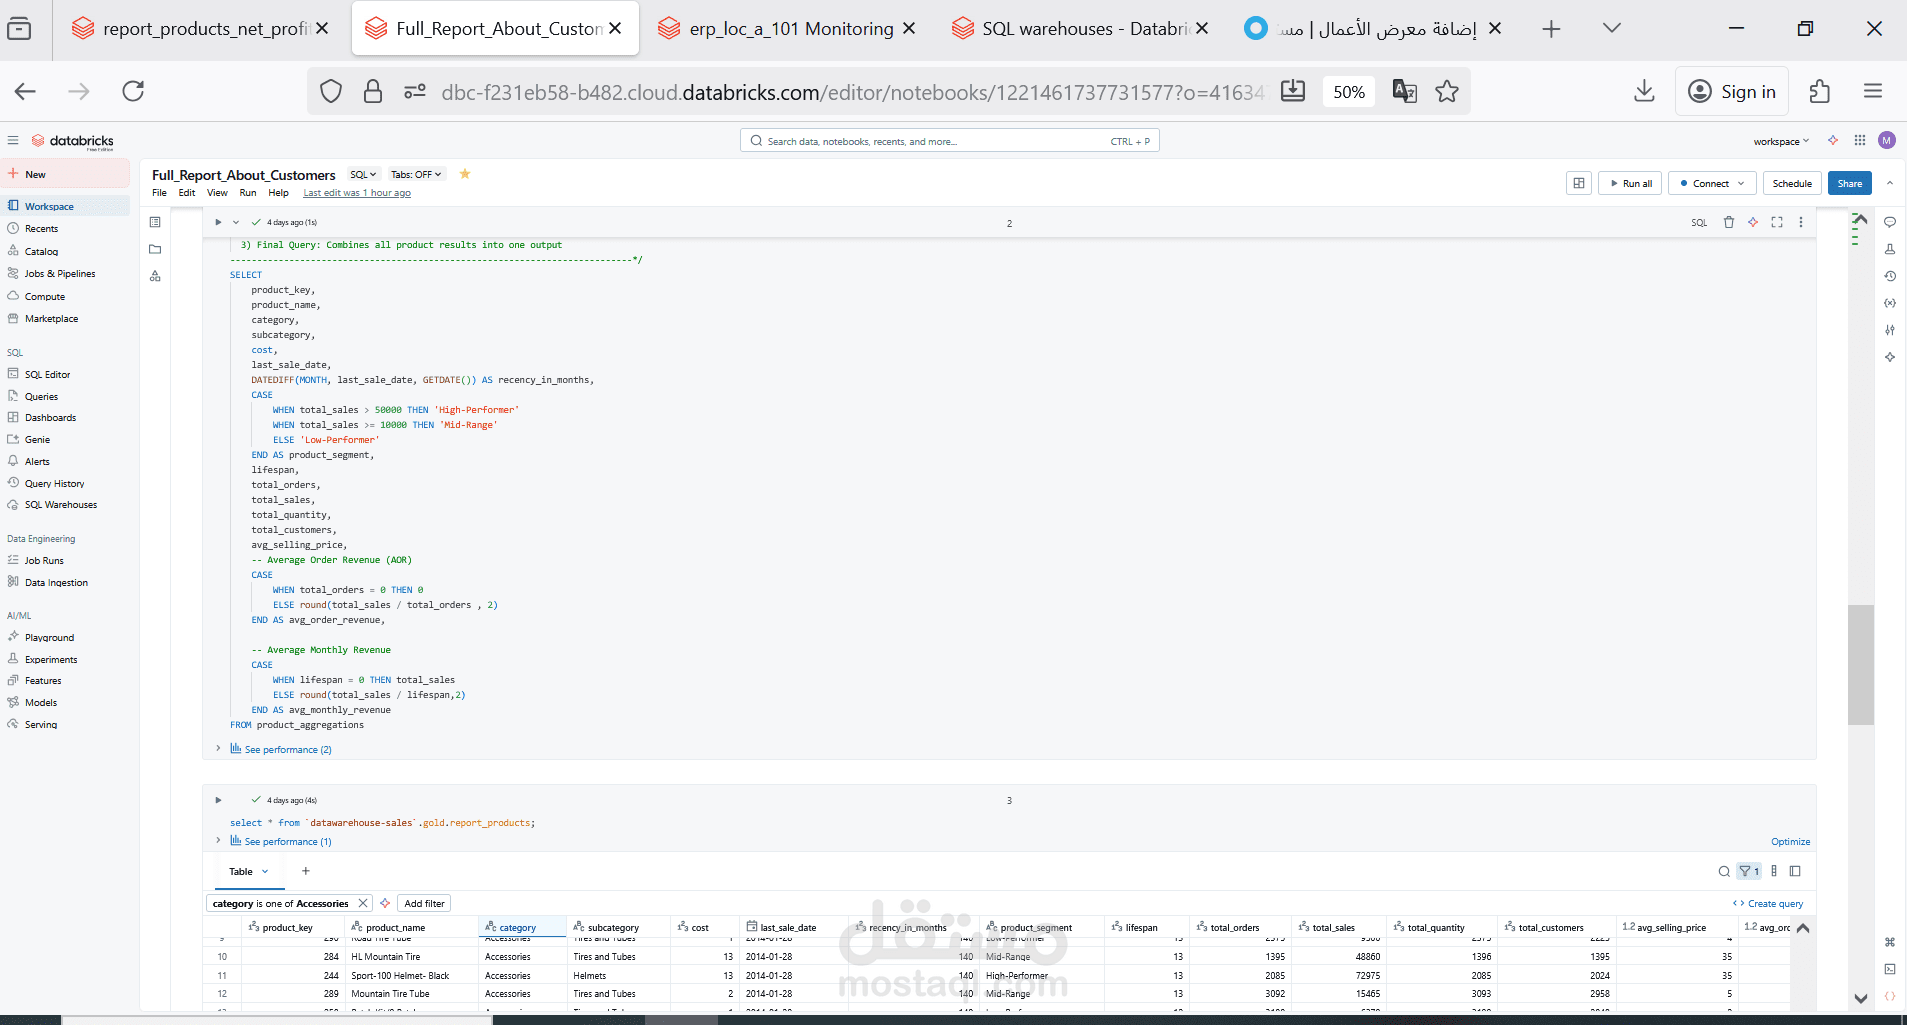
Task: Favorite the notebook with the star icon
Action: pyautogui.click(x=465, y=174)
